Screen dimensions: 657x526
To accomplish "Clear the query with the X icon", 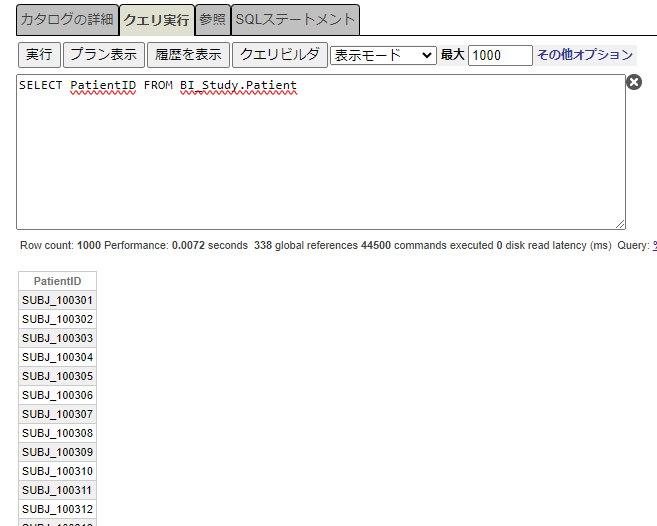I will pyautogui.click(x=634, y=82).
